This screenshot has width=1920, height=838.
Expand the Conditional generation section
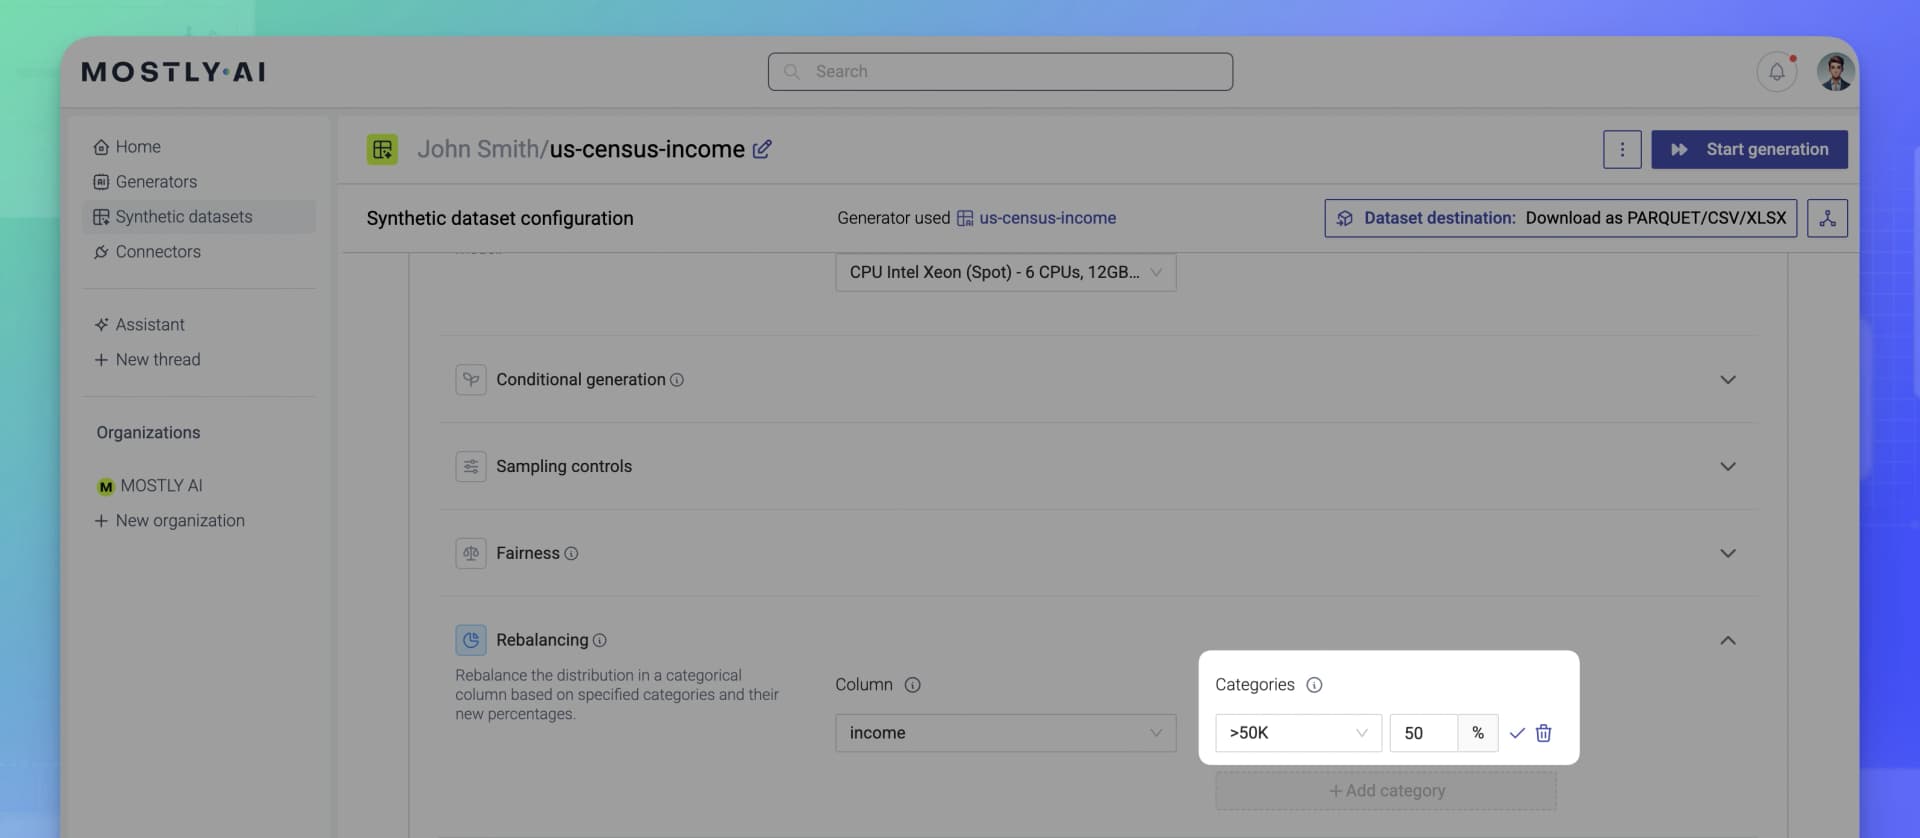1727,380
